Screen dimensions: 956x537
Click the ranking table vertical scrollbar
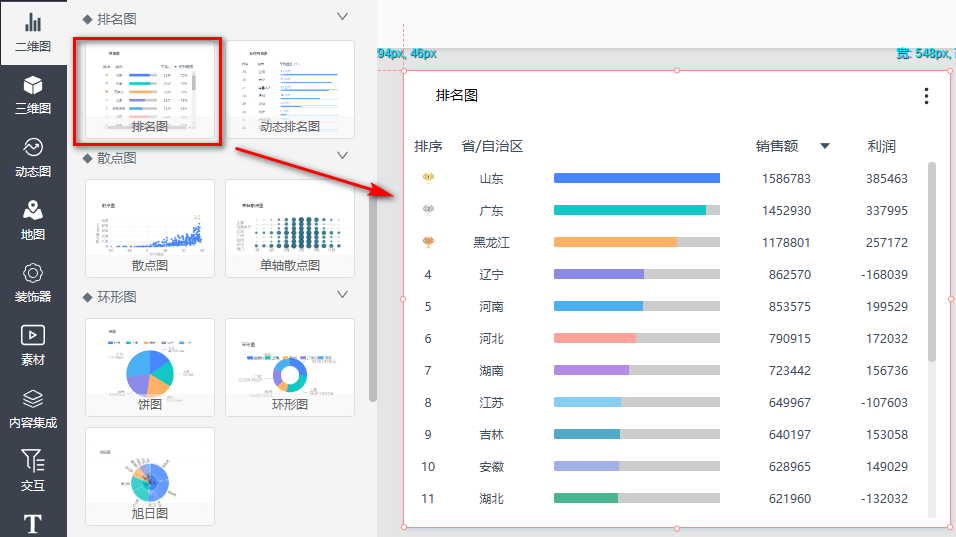[x=932, y=260]
